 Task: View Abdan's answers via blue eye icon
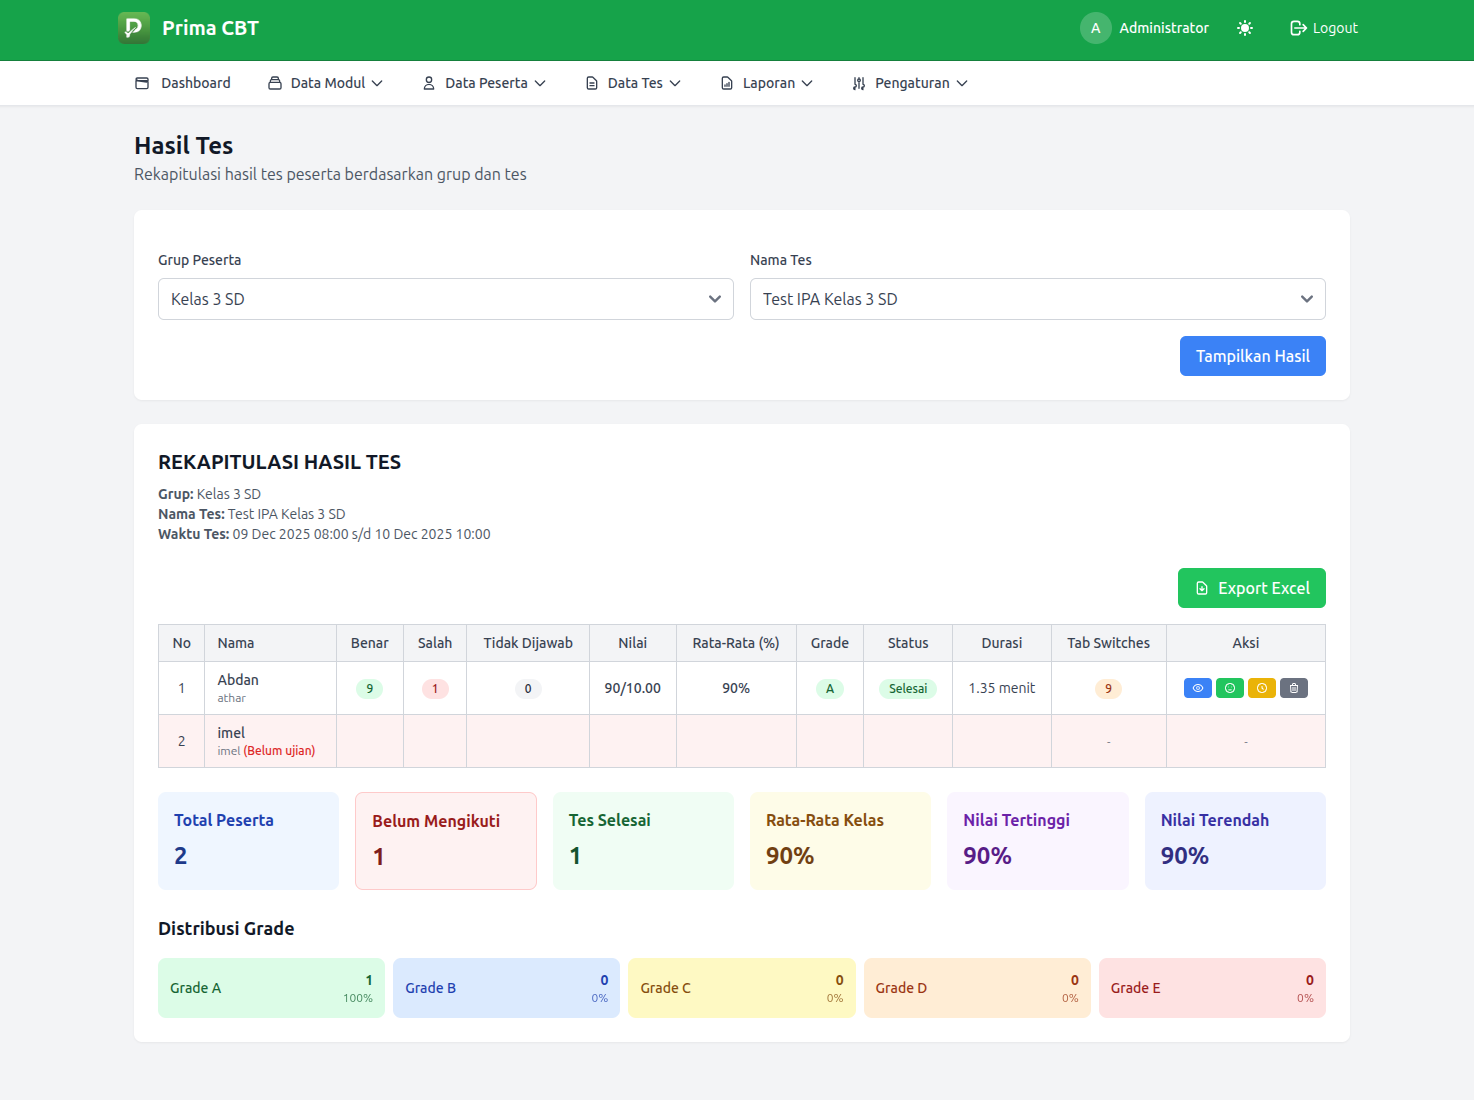coord(1197,688)
